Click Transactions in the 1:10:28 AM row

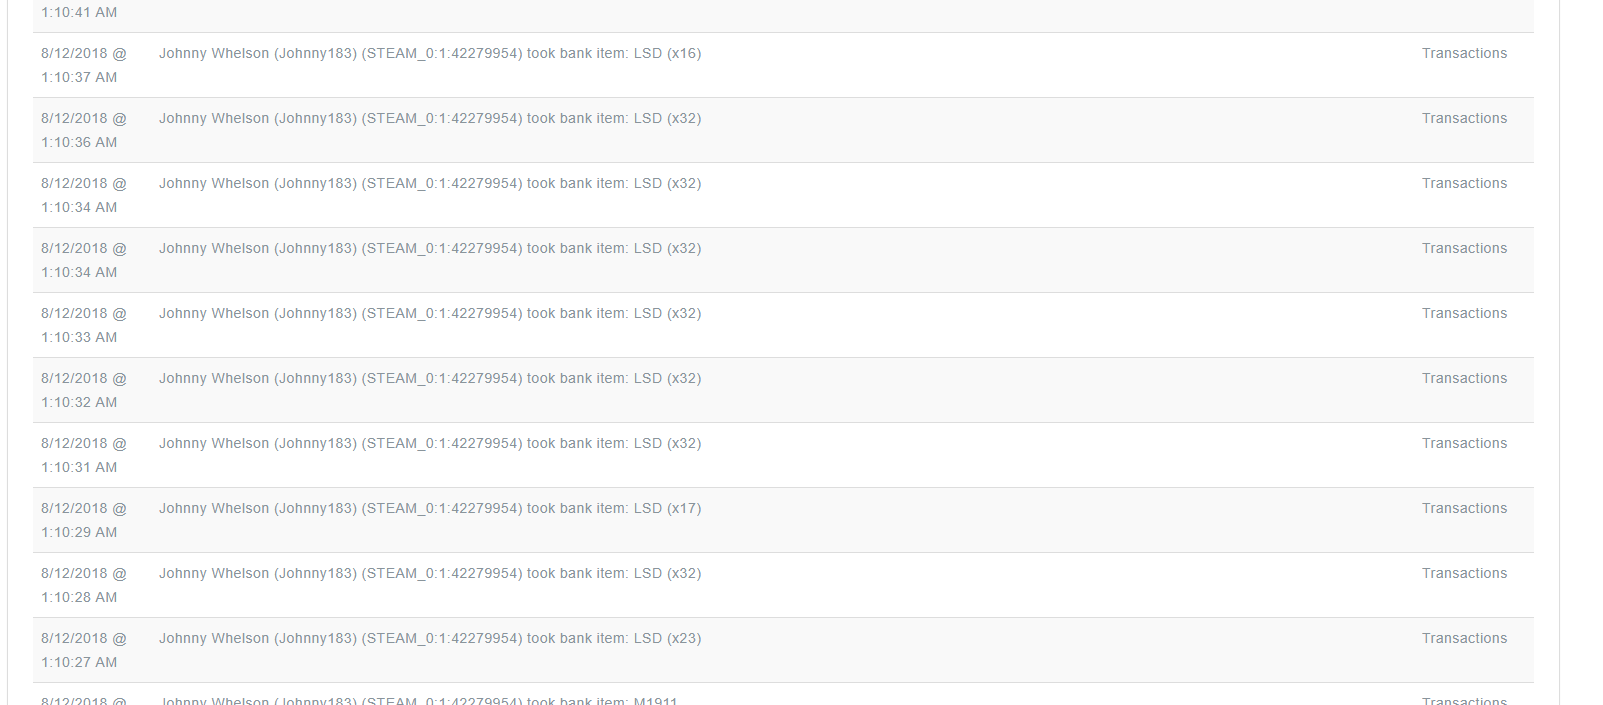1464,574
